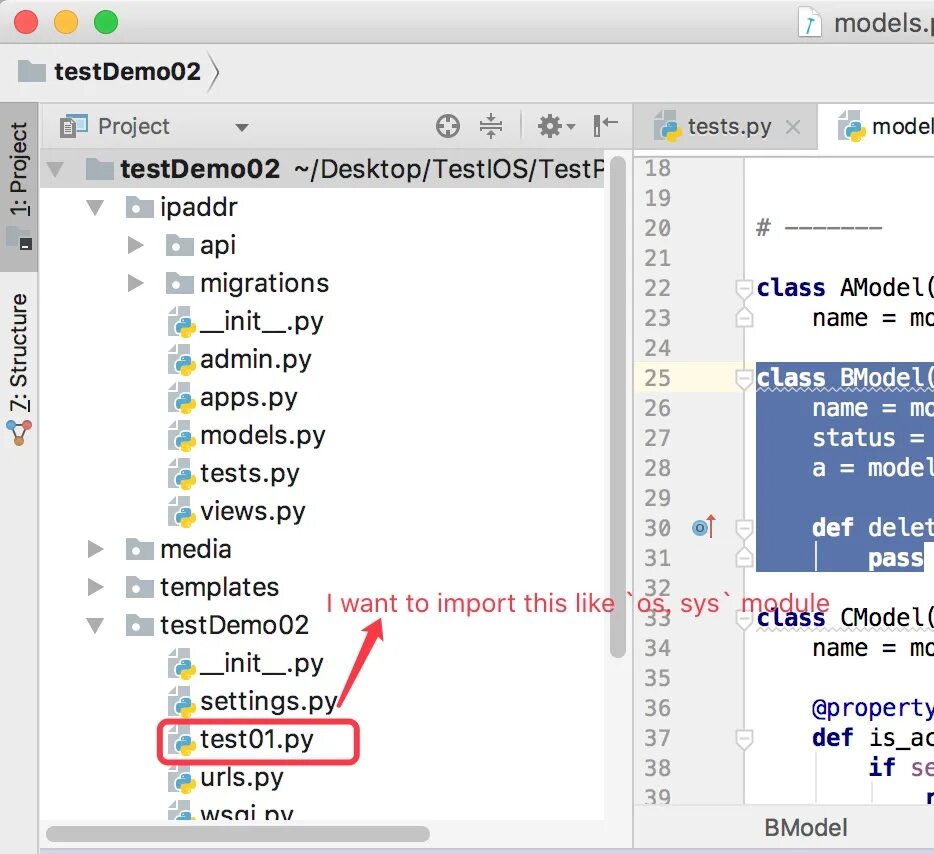Select admin.py in the project tree
The width and height of the screenshot is (934, 854).
click(322, 359)
